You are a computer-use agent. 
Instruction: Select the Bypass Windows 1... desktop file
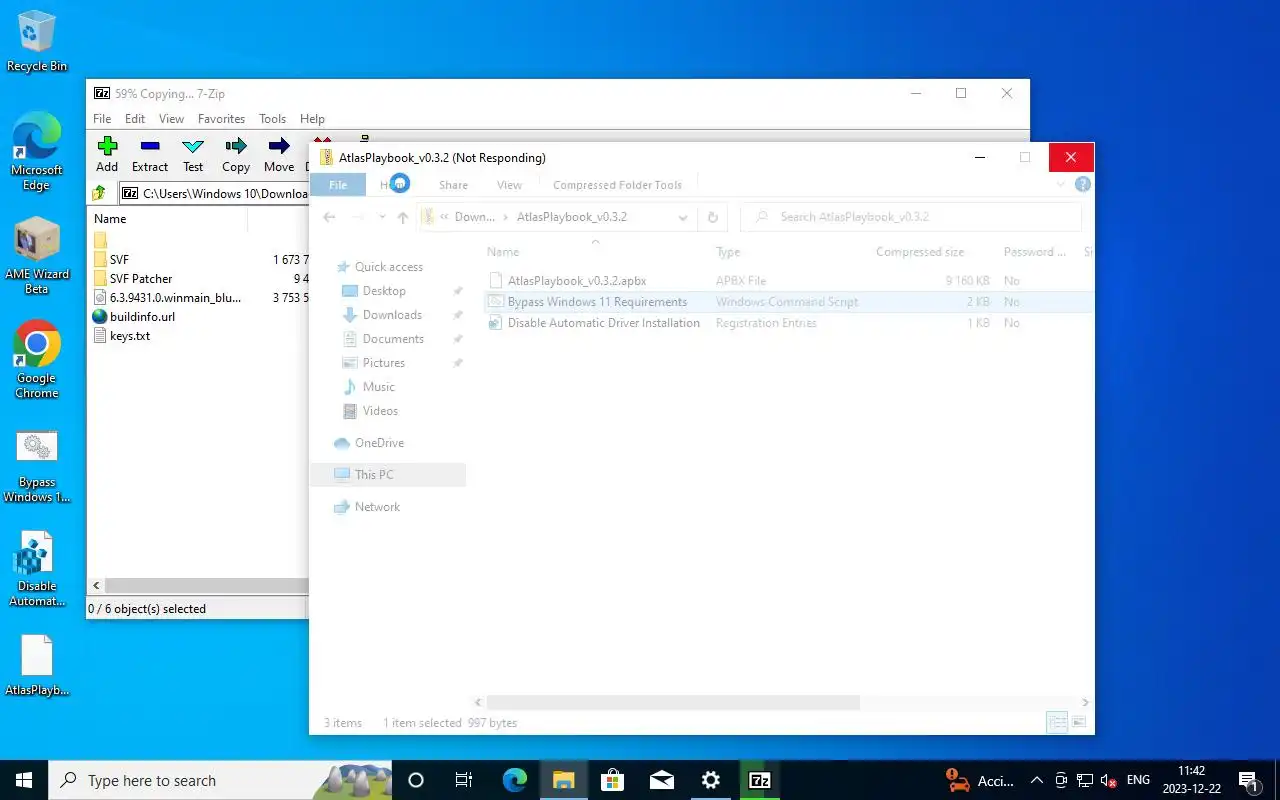pos(37,465)
